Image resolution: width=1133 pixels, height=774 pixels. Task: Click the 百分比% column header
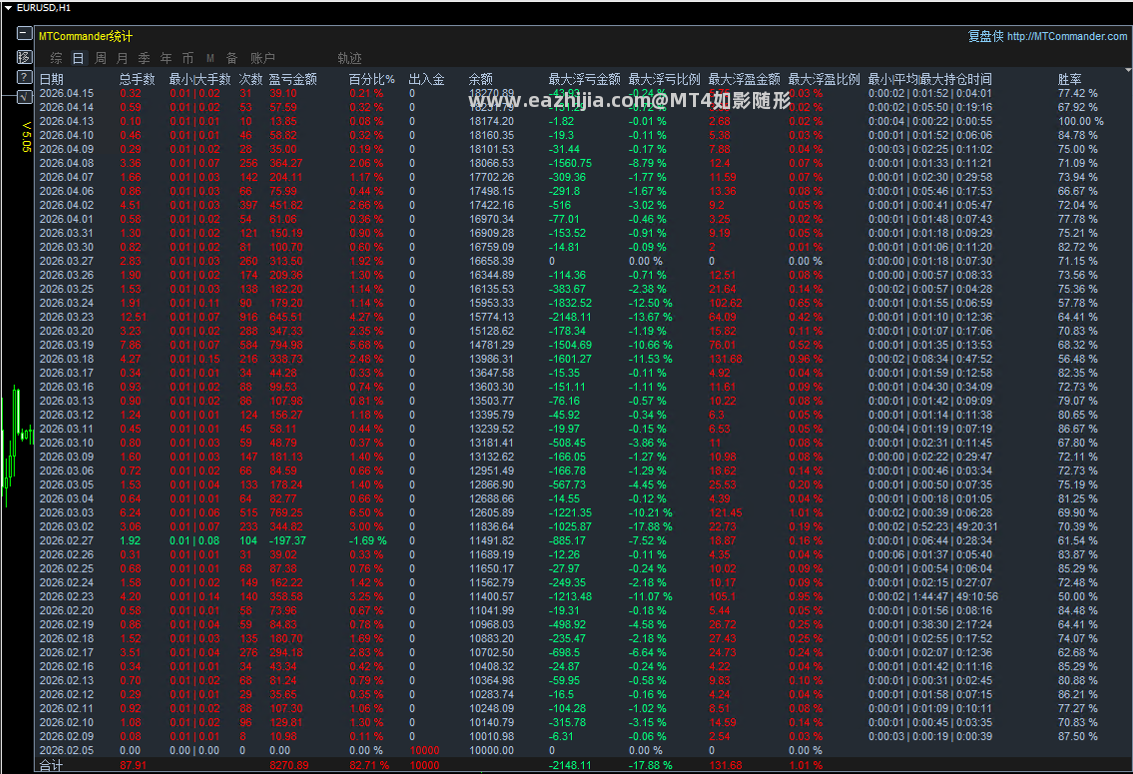pyautogui.click(x=372, y=79)
